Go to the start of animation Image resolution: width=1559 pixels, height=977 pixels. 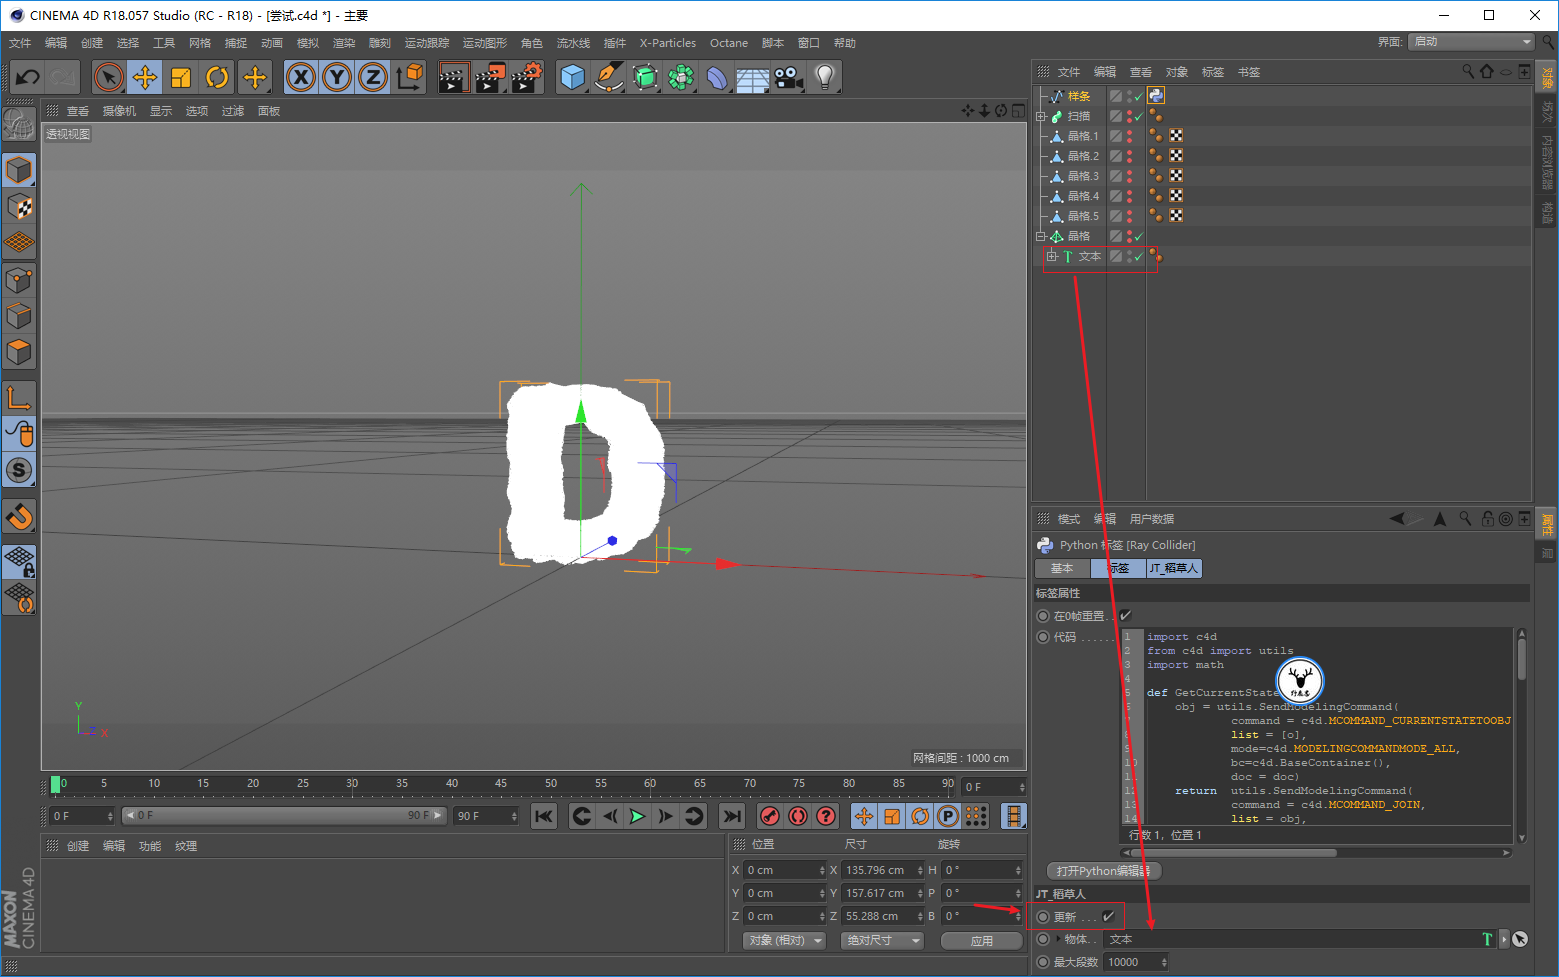pyautogui.click(x=544, y=816)
